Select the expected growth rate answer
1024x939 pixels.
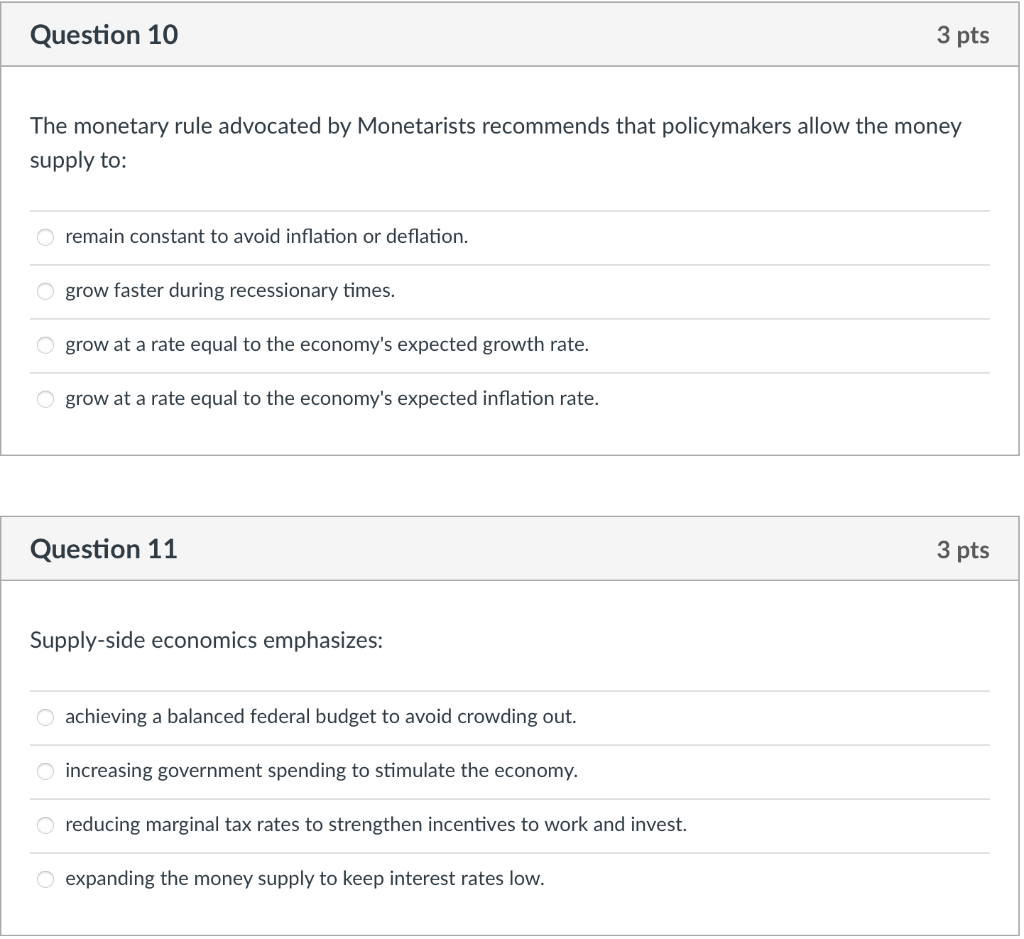click(45, 345)
